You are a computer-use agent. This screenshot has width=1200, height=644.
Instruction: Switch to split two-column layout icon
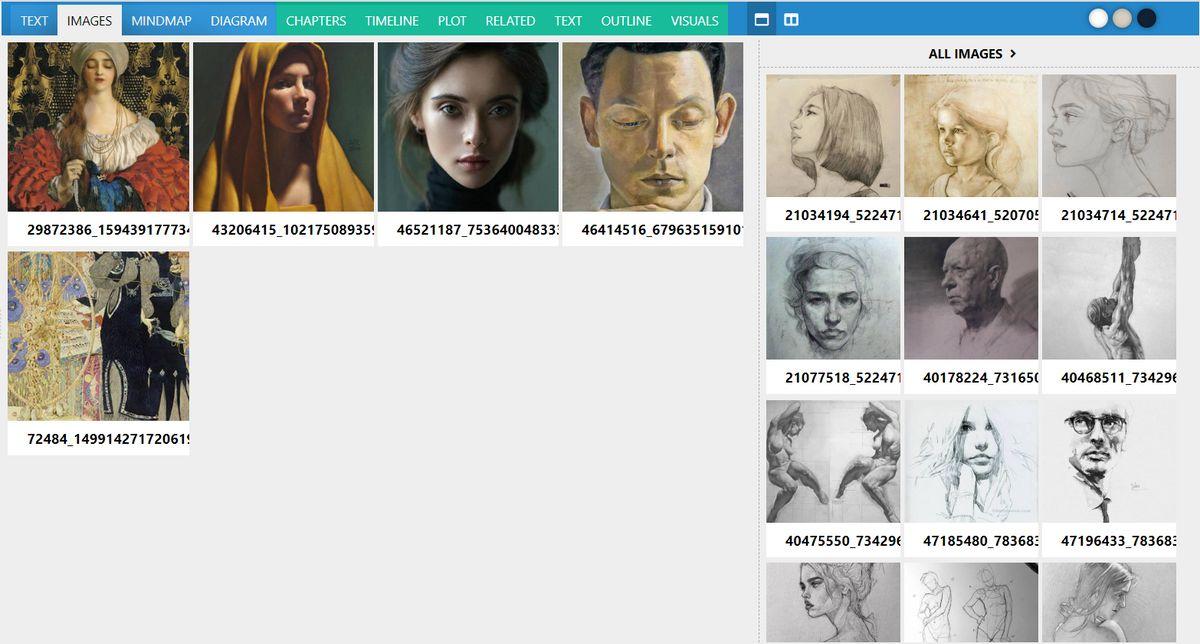[x=791, y=20]
